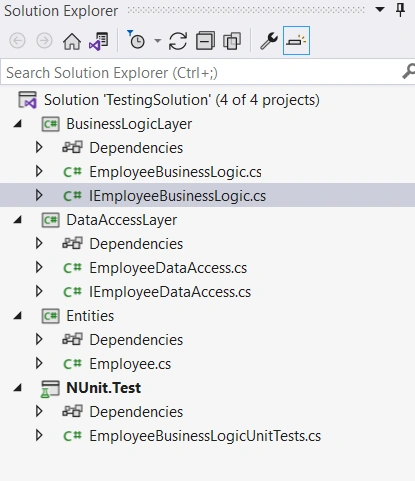This screenshot has height=481, width=415.
Task: Select the EmployeeBusinessLogic.cs file
Action: tap(175, 172)
